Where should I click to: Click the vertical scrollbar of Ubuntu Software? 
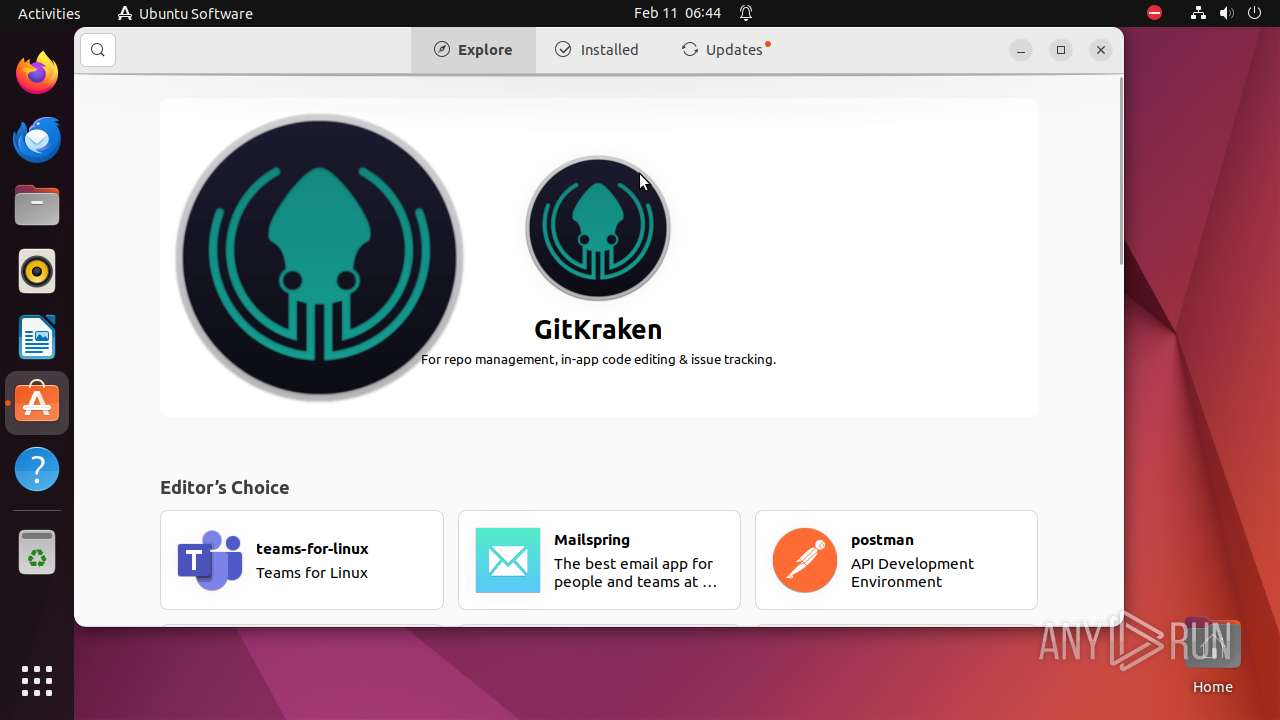1120,172
